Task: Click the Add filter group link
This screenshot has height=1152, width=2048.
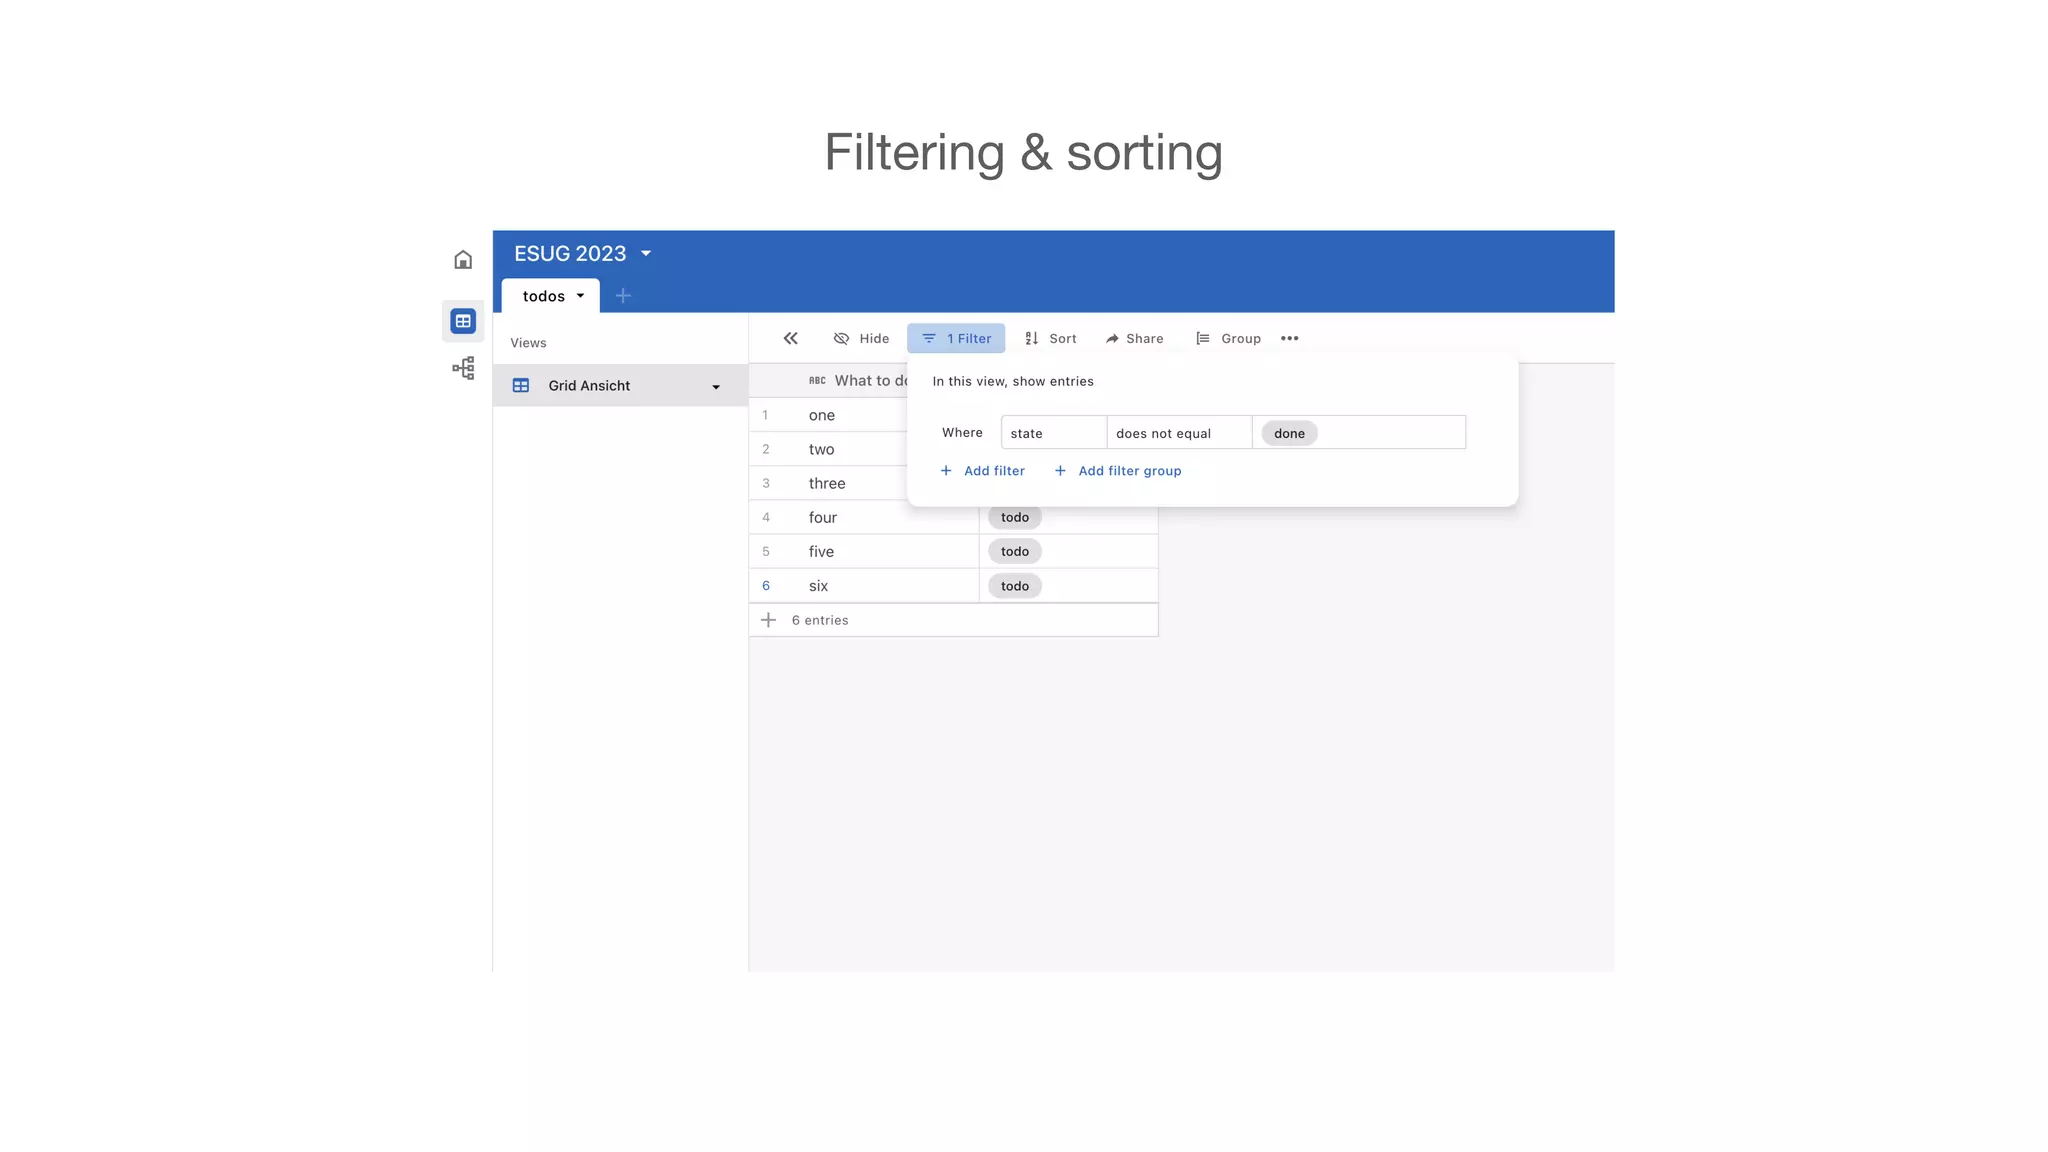Action: pos(1118,471)
